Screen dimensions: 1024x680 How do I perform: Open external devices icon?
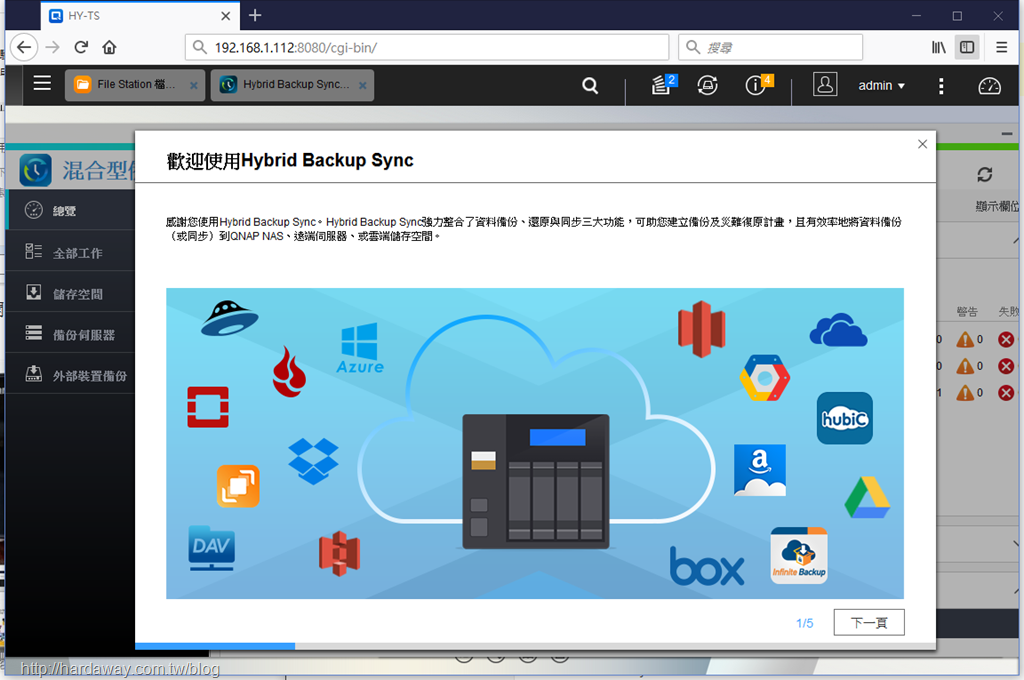(707, 85)
